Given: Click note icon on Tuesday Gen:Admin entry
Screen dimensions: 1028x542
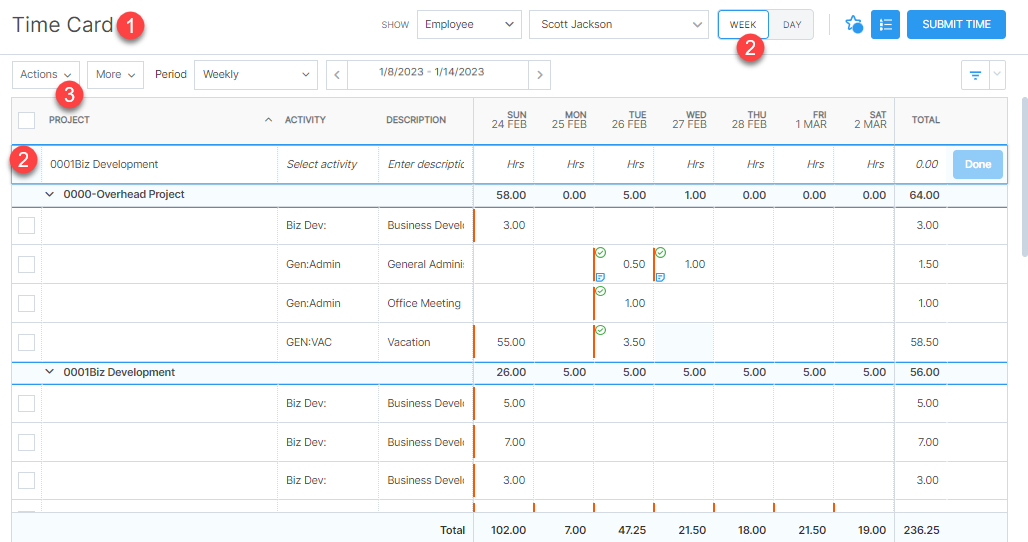Looking at the screenshot, I should [600, 277].
